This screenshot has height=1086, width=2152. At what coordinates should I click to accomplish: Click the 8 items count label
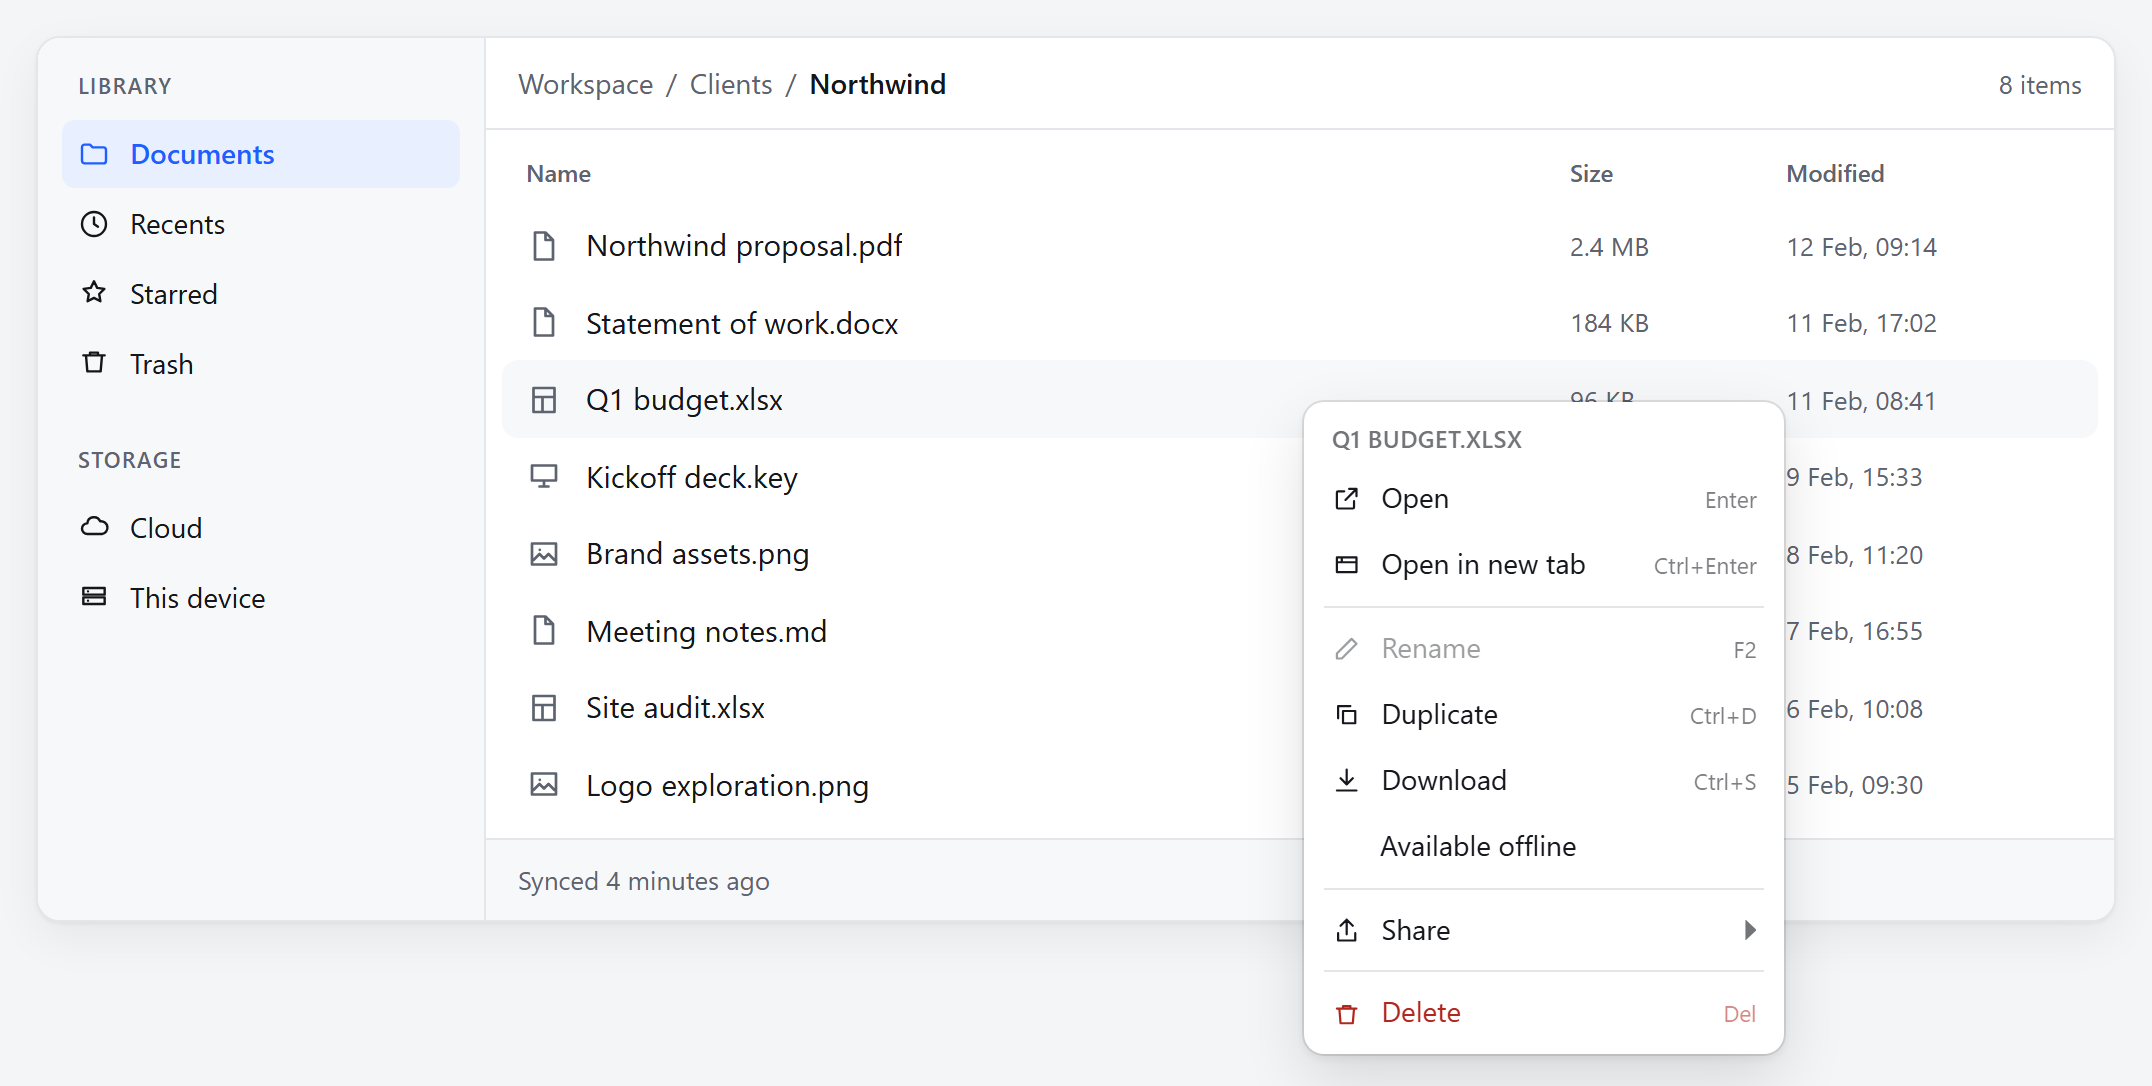[2040, 86]
